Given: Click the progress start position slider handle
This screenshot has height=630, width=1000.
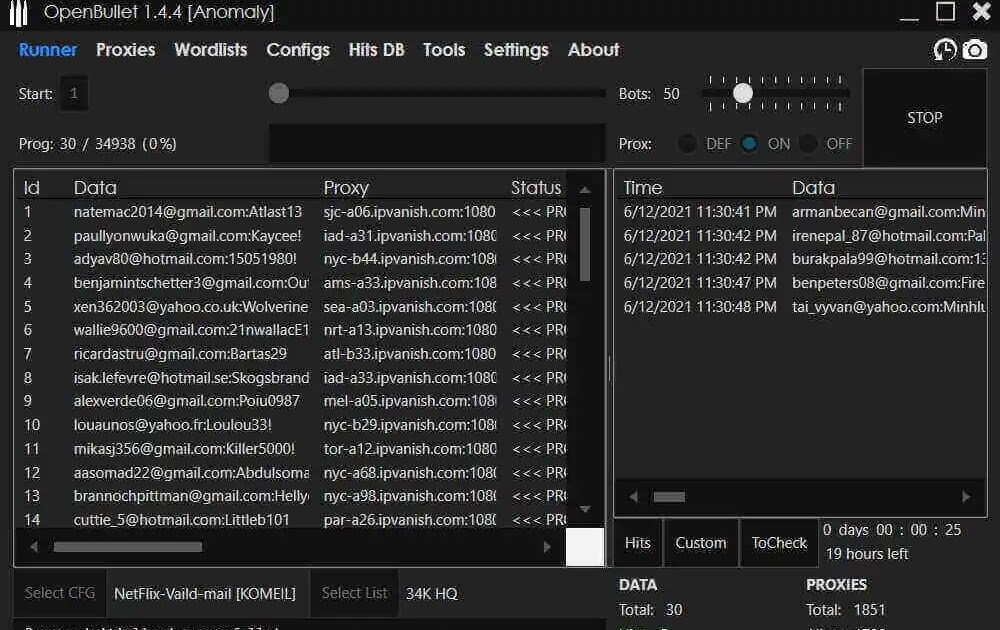Looking at the screenshot, I should coord(279,93).
